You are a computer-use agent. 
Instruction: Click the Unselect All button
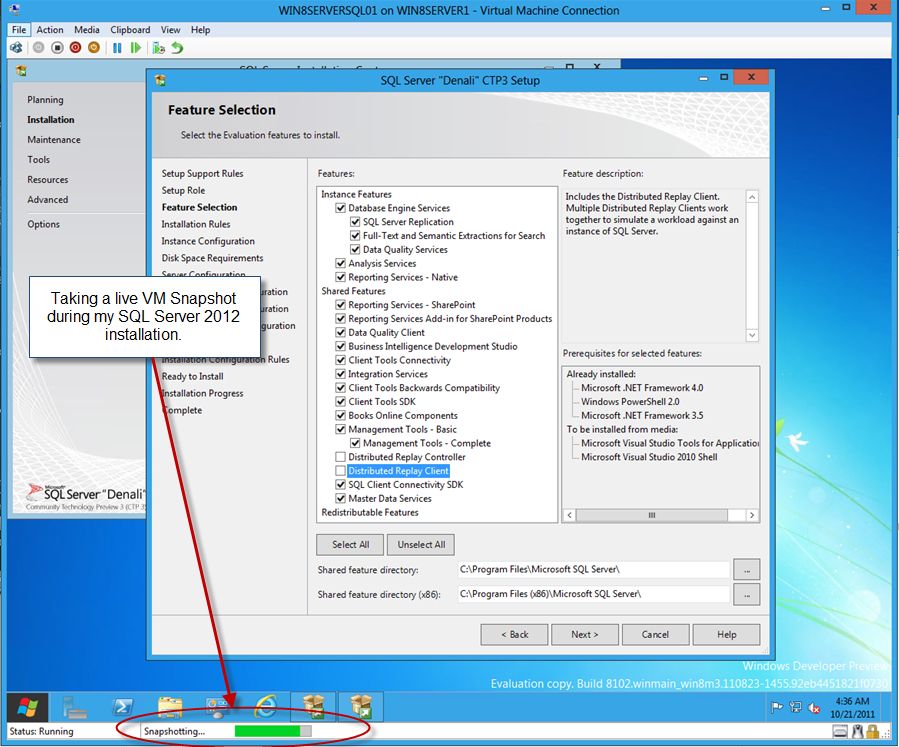(x=421, y=545)
